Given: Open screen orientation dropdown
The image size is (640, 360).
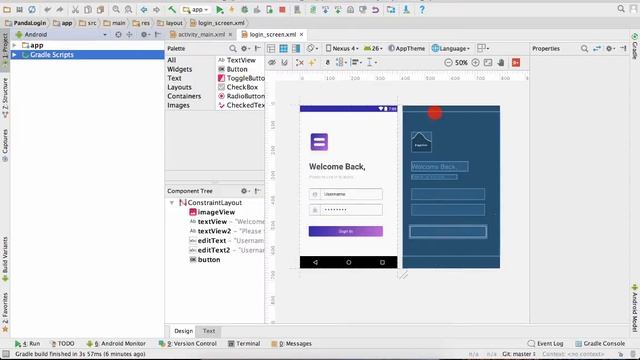Looking at the screenshot, I should click(312, 49).
